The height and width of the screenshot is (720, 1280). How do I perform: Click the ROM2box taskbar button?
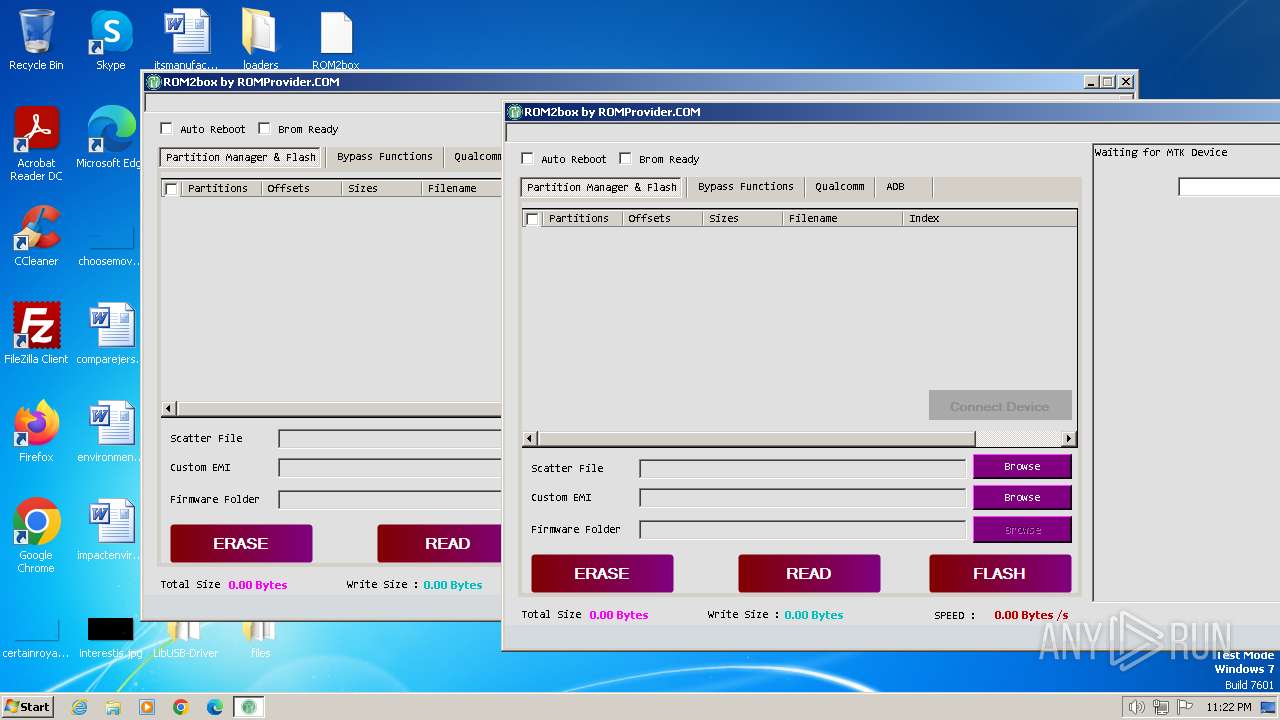[249, 707]
